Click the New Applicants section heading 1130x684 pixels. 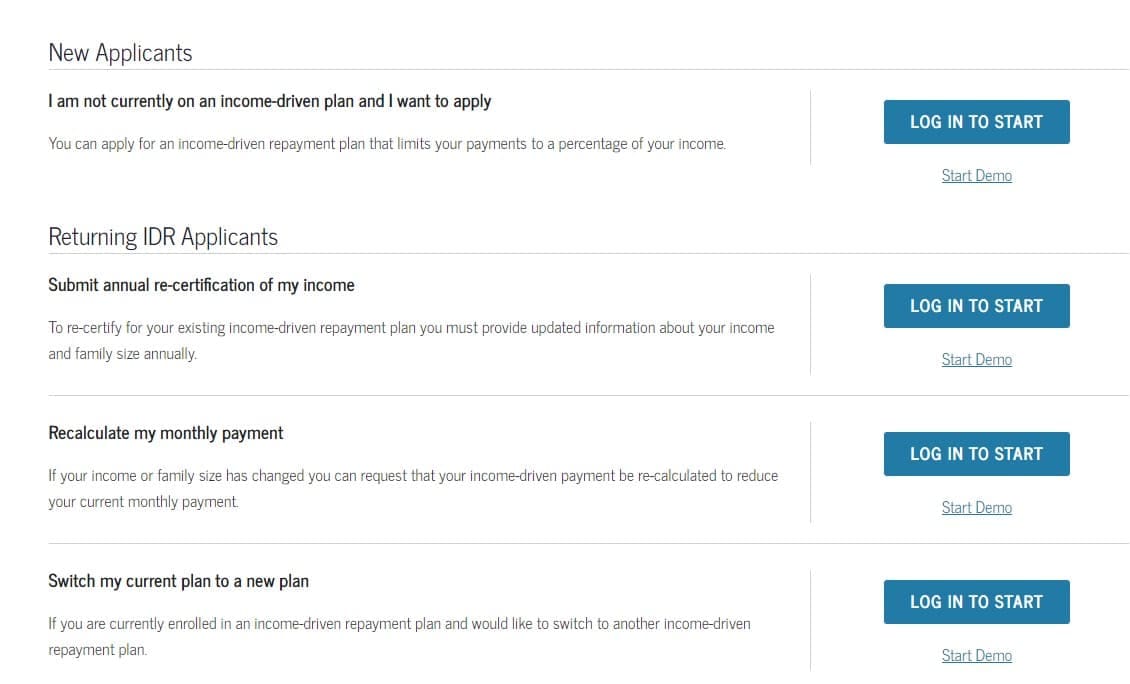click(x=120, y=52)
